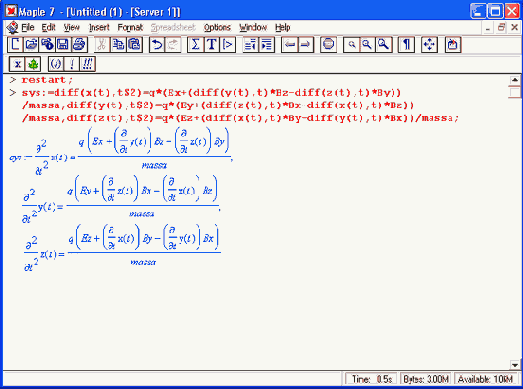Click Maple document icon left of File
Image resolution: width=523 pixels, height=389 pixels.
[x=12, y=28]
